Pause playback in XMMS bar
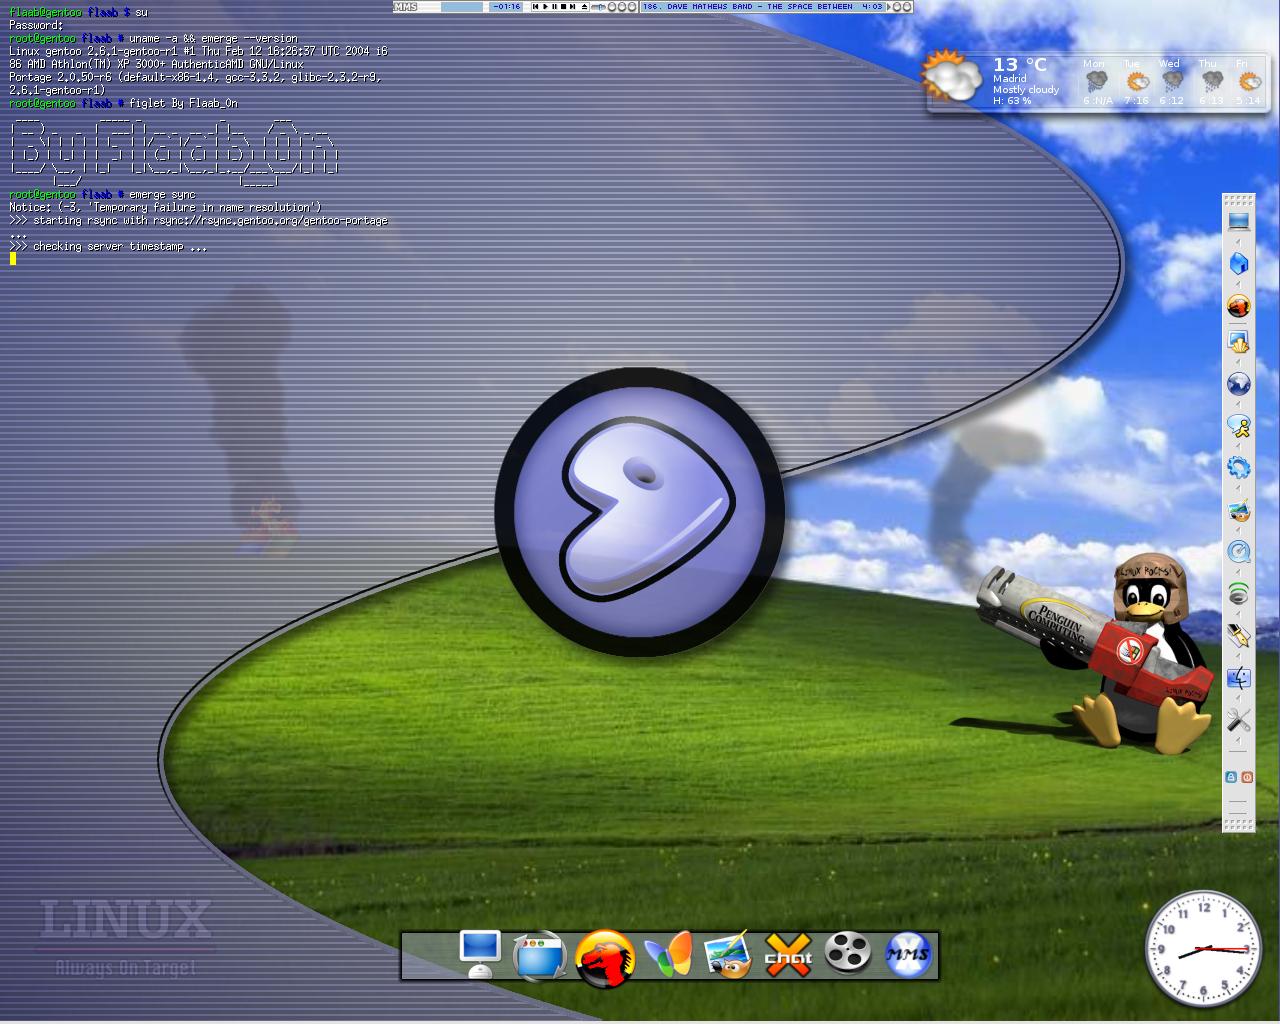The image size is (1280, 1024). pos(554,6)
